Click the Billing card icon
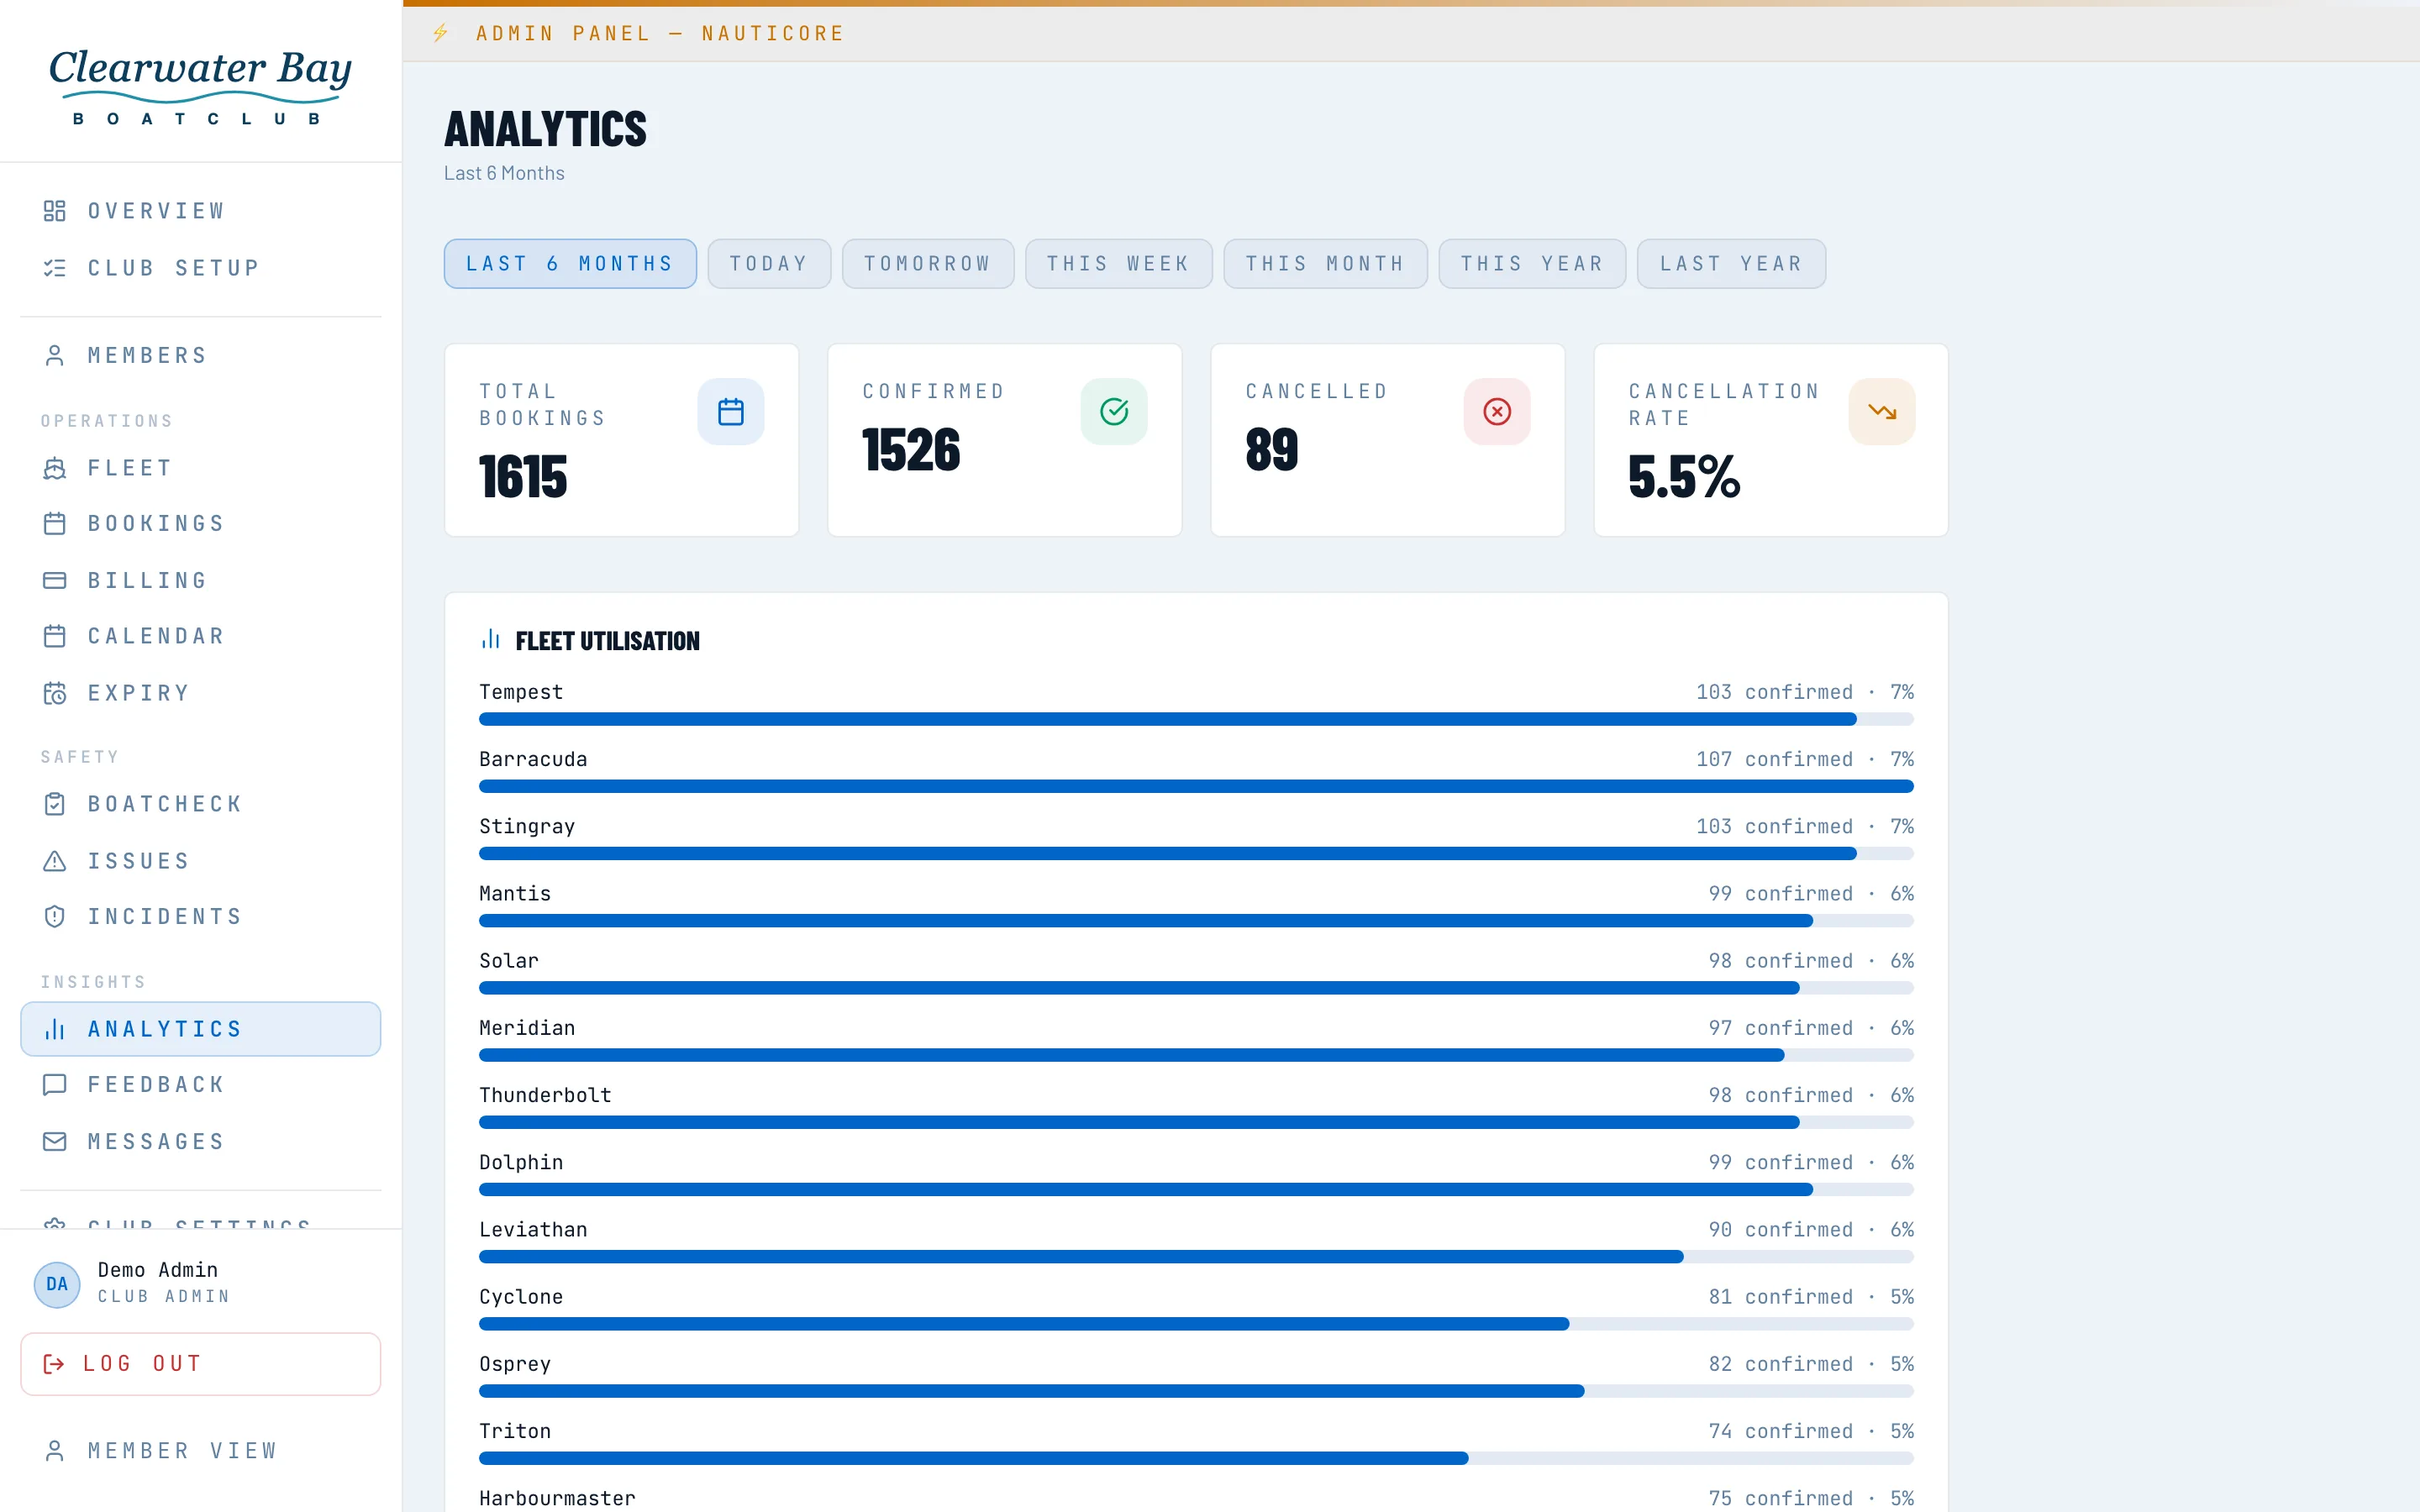Image resolution: width=2420 pixels, height=1512 pixels. point(55,581)
